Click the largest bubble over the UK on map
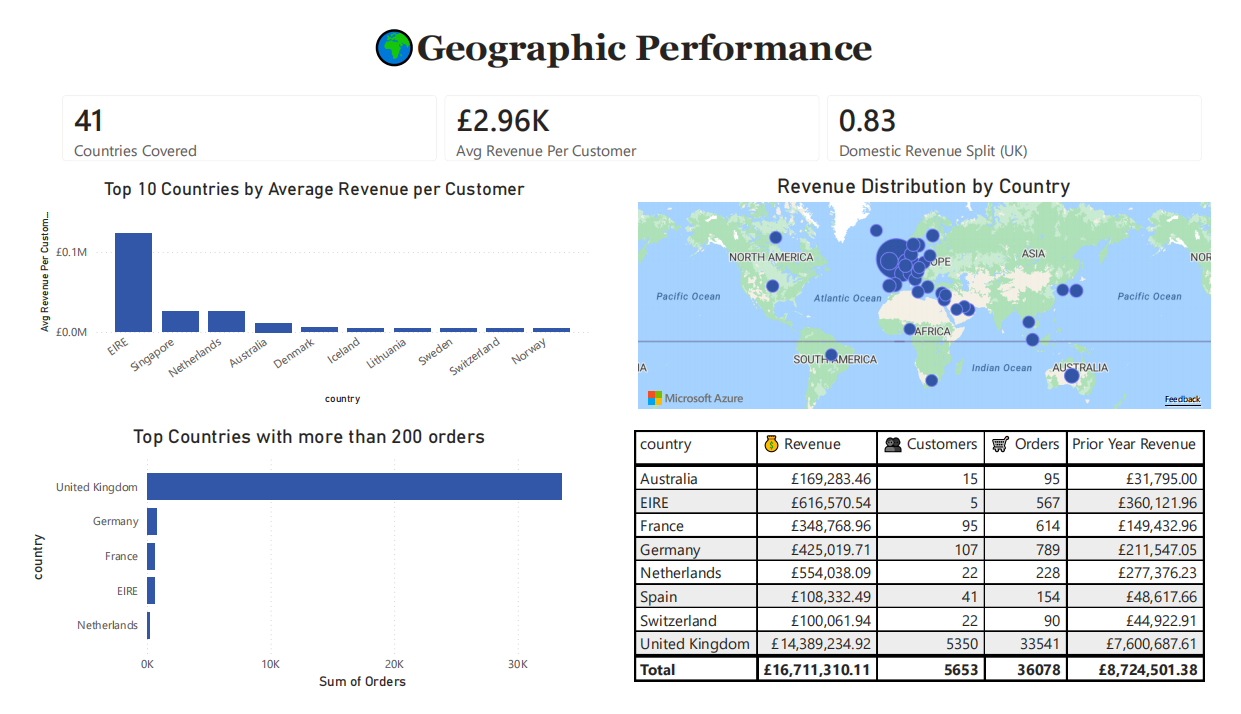Viewport: 1241px width, 714px height. [x=898, y=259]
